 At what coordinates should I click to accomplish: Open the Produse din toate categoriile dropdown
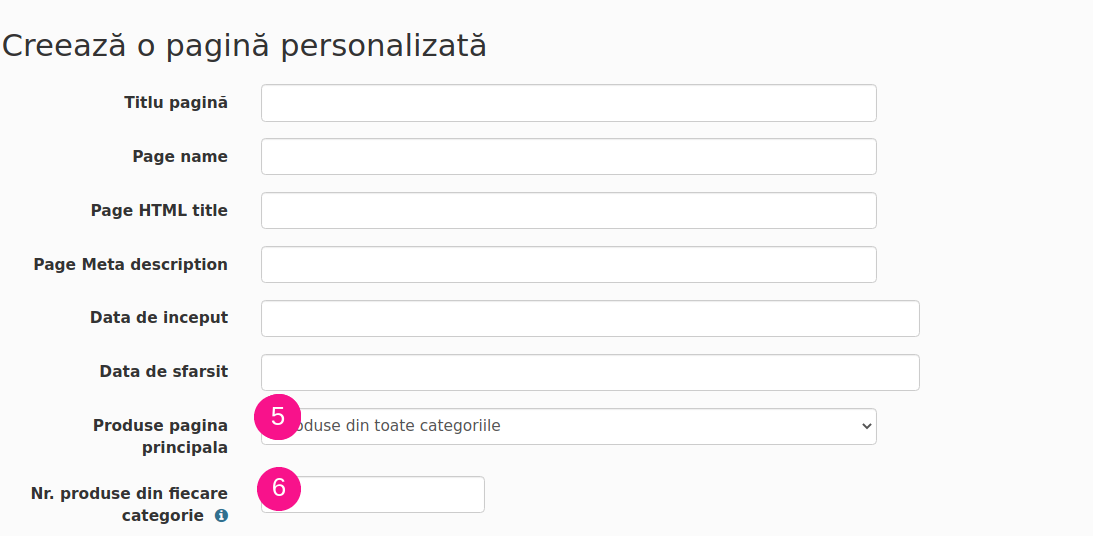pos(569,427)
